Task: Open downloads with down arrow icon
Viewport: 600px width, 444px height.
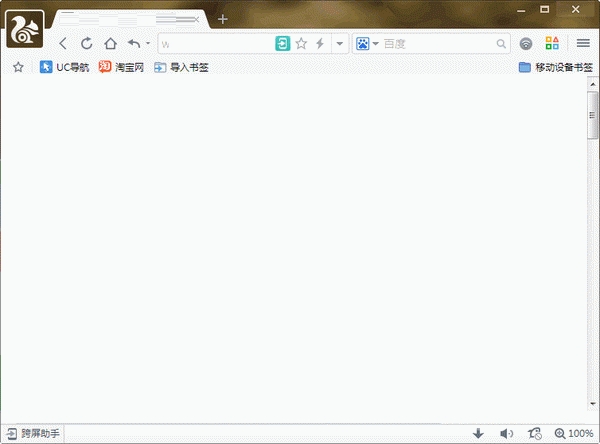Action: point(478,434)
